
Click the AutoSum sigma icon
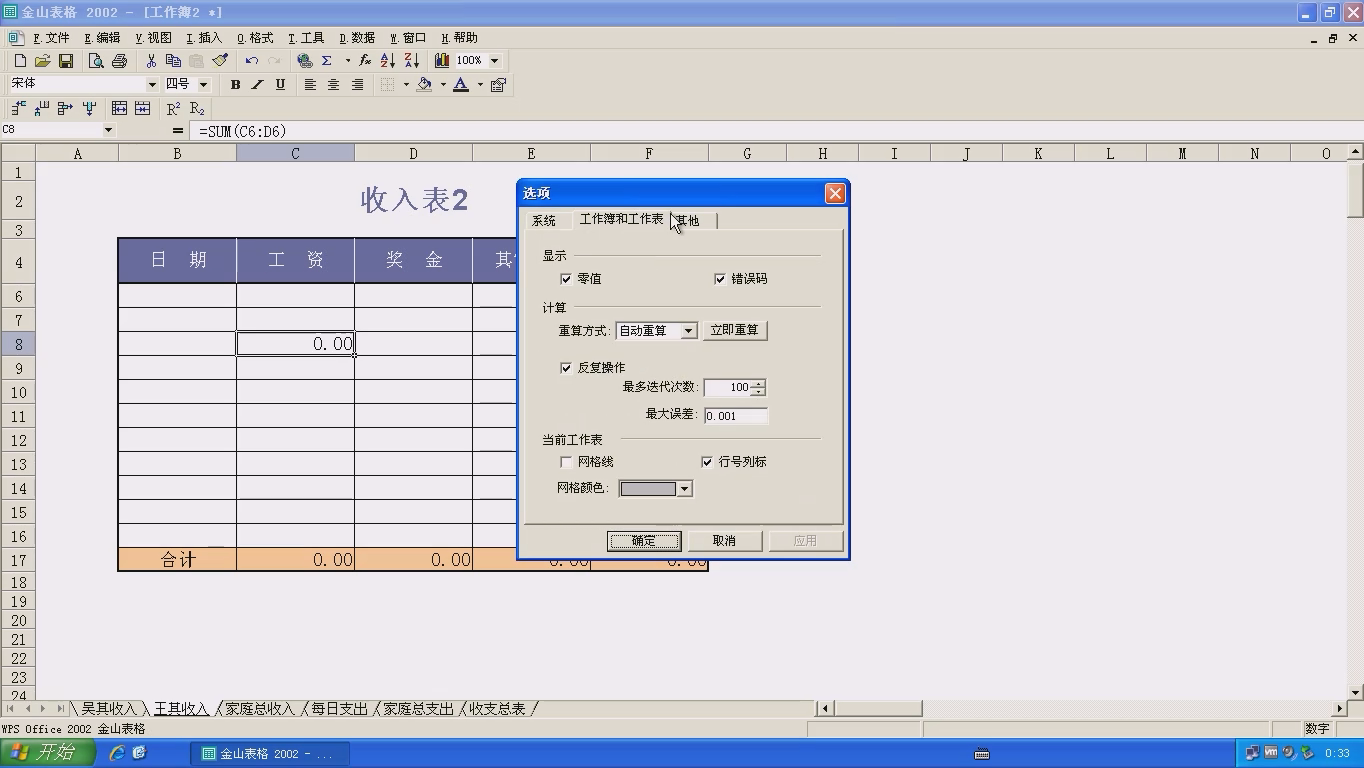point(327,61)
